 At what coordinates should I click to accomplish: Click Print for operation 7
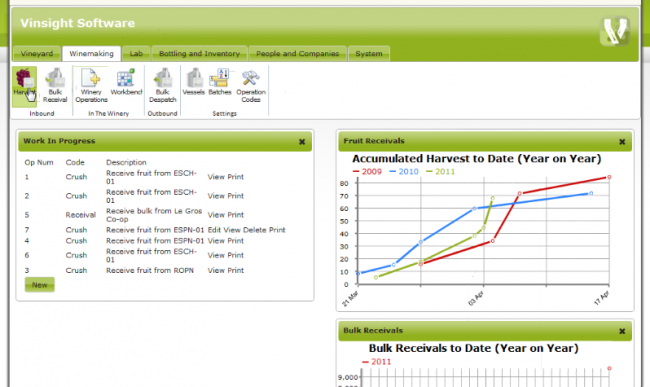coord(277,230)
